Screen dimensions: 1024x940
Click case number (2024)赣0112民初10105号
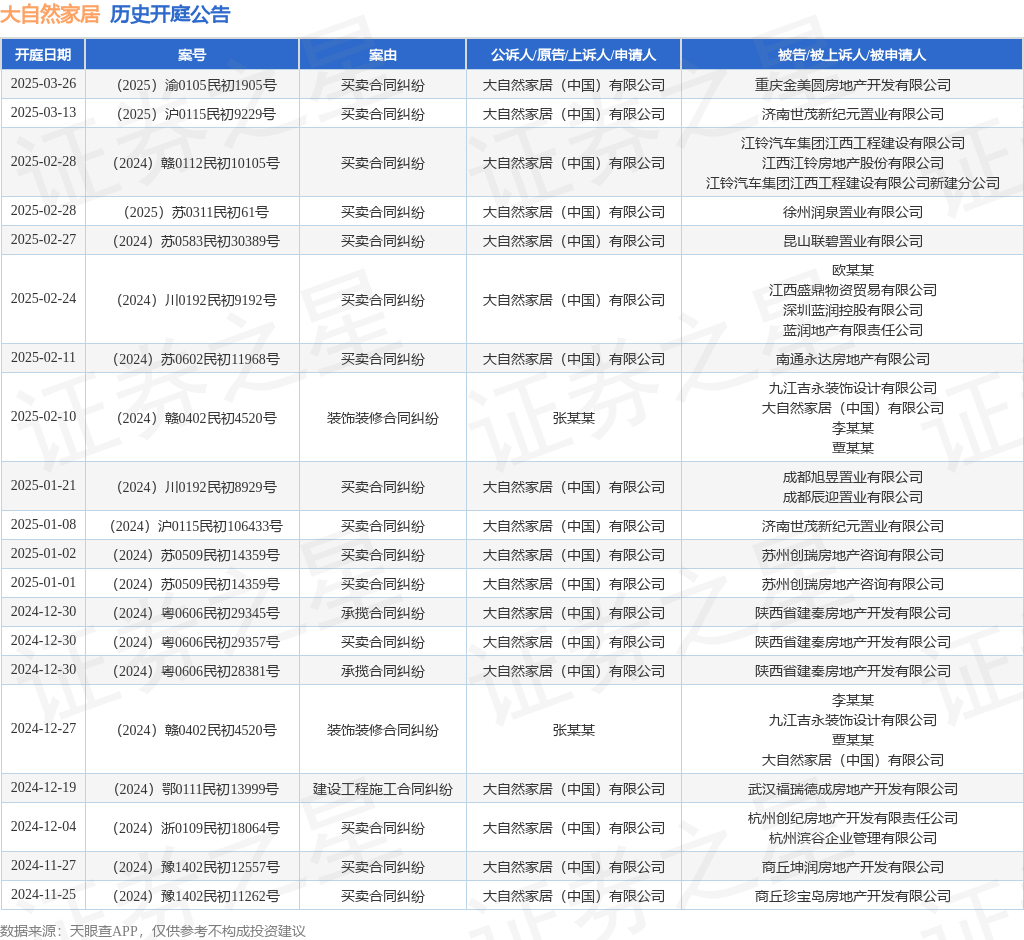coord(196,163)
